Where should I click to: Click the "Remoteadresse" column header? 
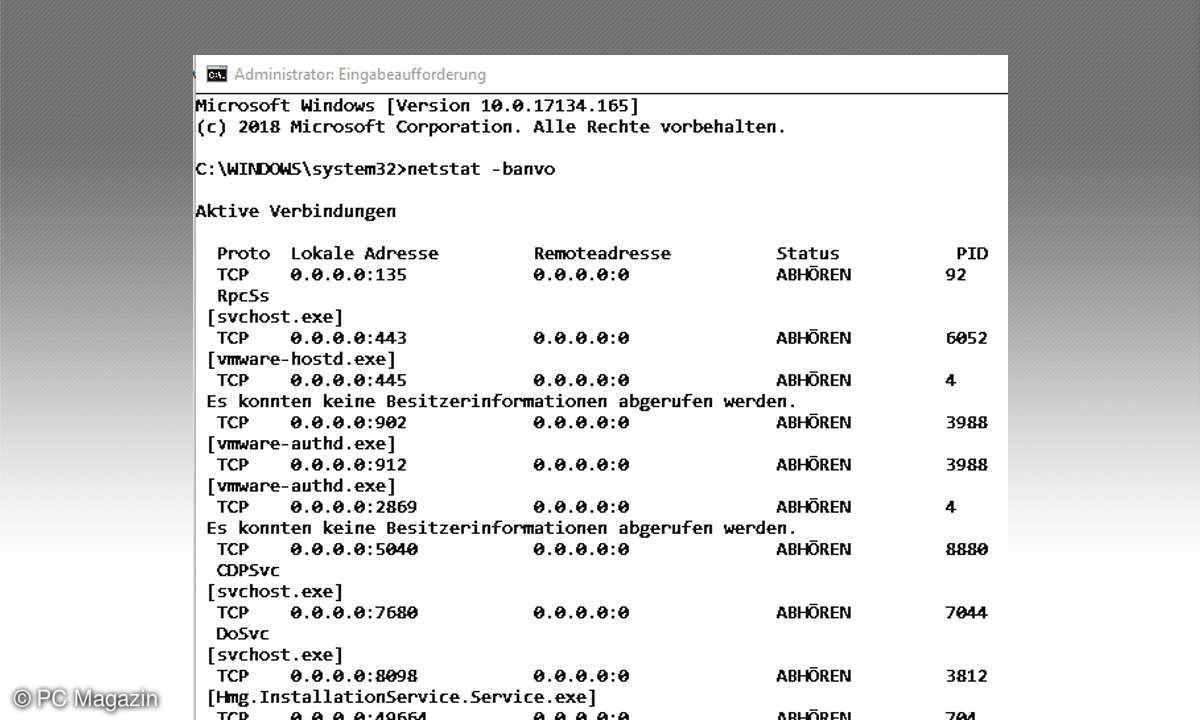click(x=602, y=253)
